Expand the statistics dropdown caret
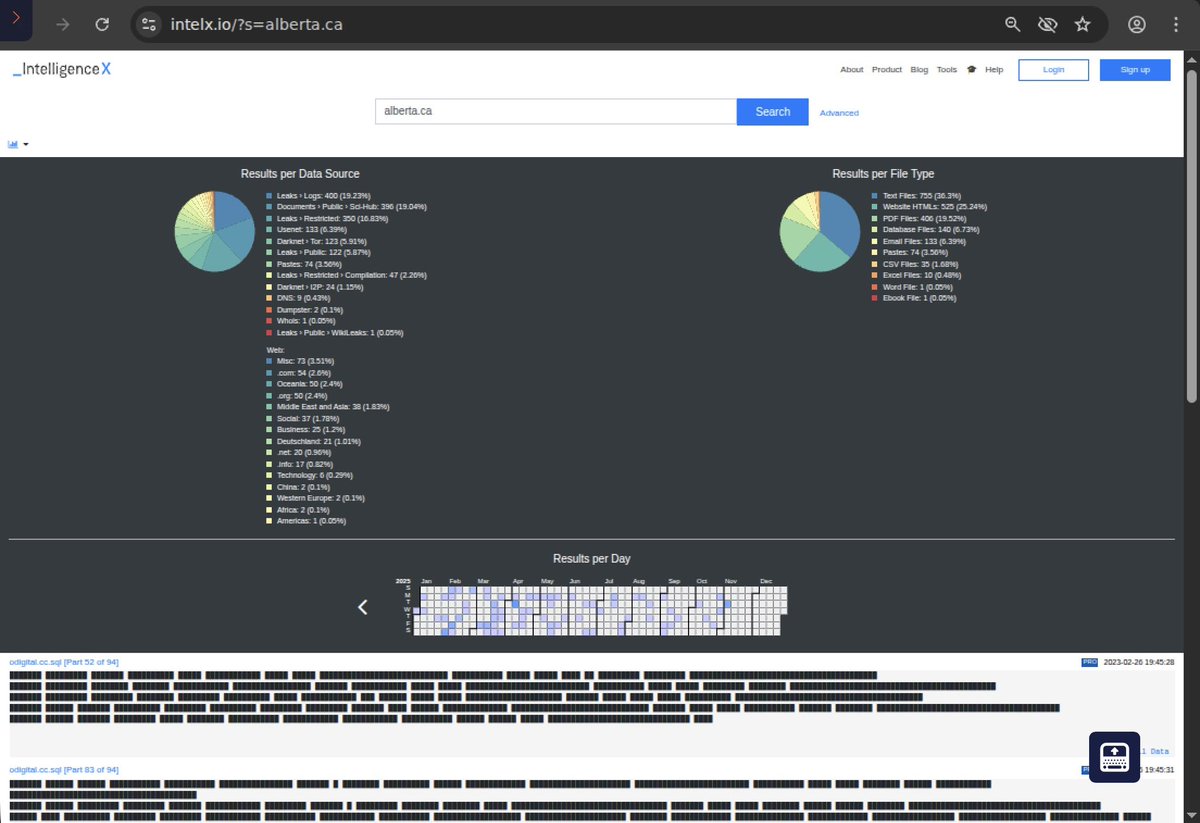The width and height of the screenshot is (1200, 823). pyautogui.click(x=26, y=144)
